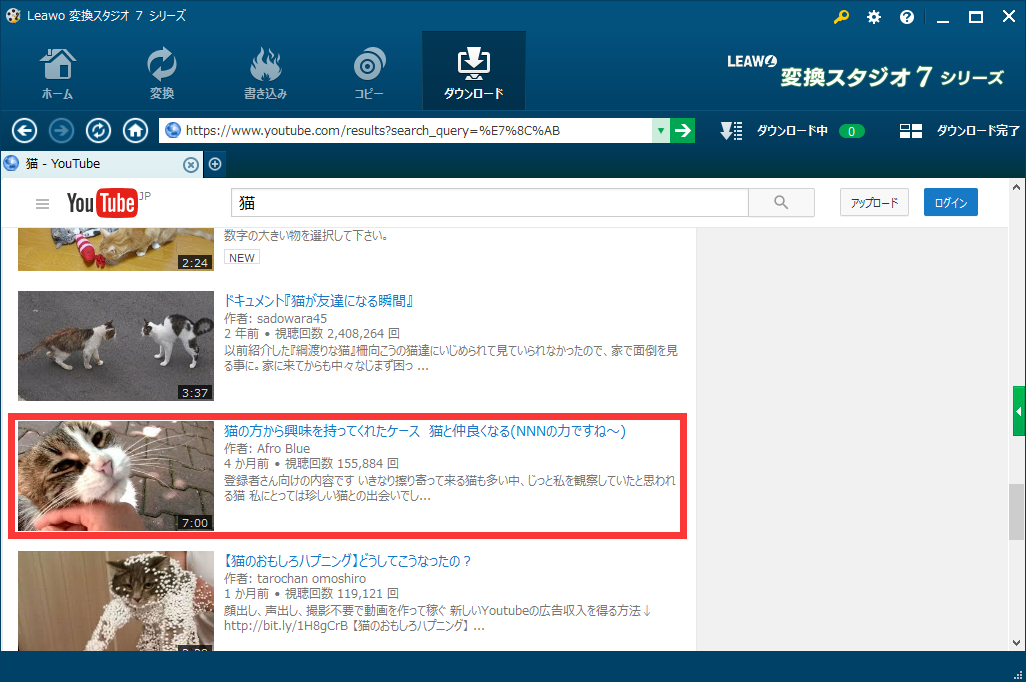This screenshot has width=1026, height=682.
Task: Open the YouTube hamburger guide menu
Action: [x=42, y=204]
